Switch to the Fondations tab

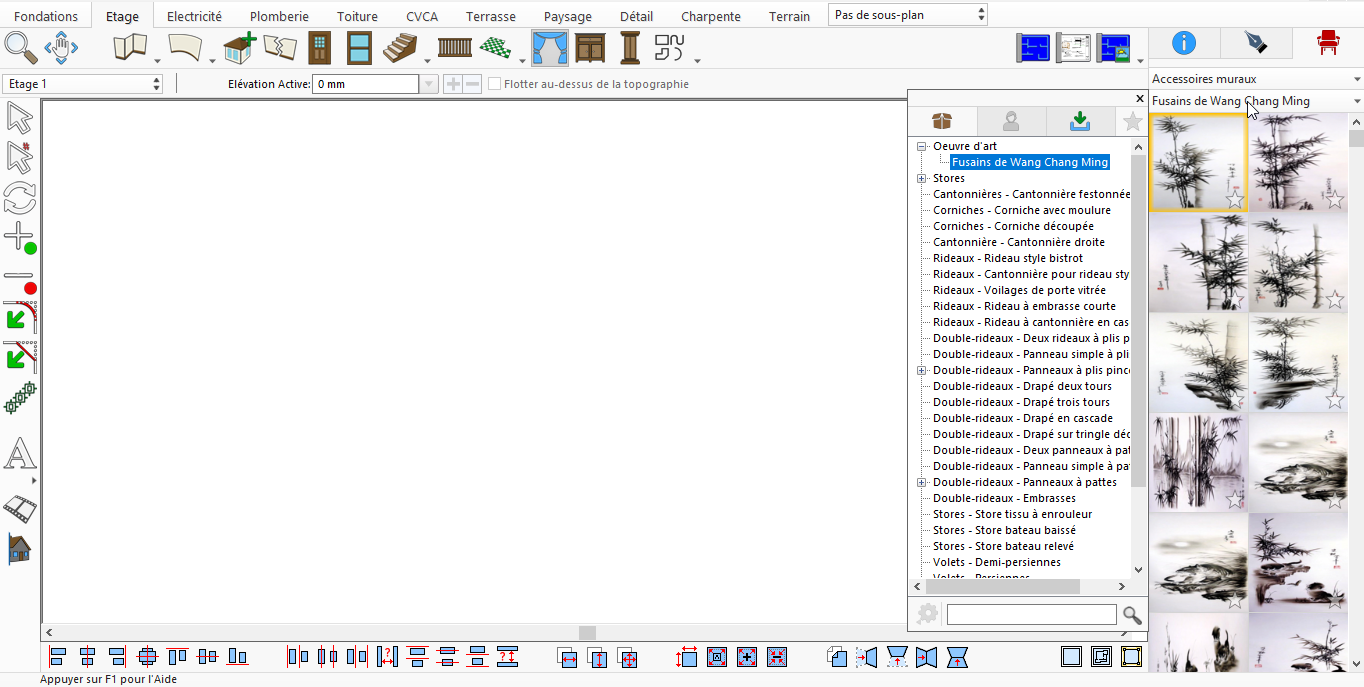click(46, 16)
